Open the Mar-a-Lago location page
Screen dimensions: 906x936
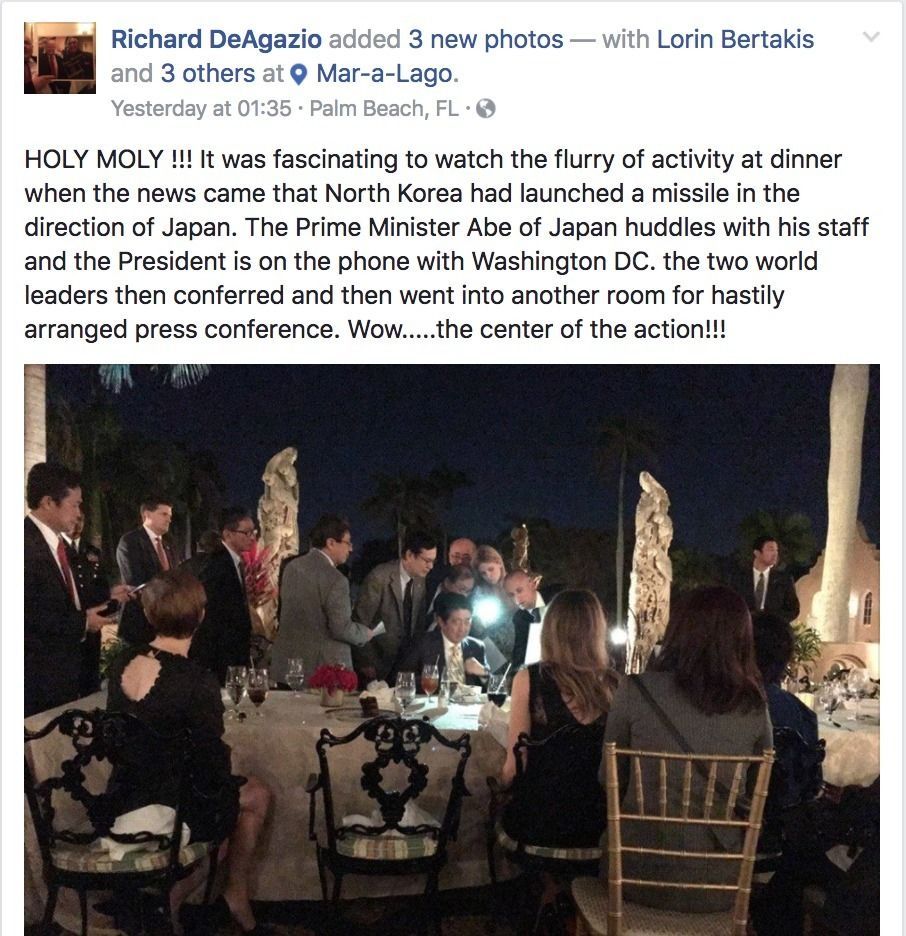[387, 74]
